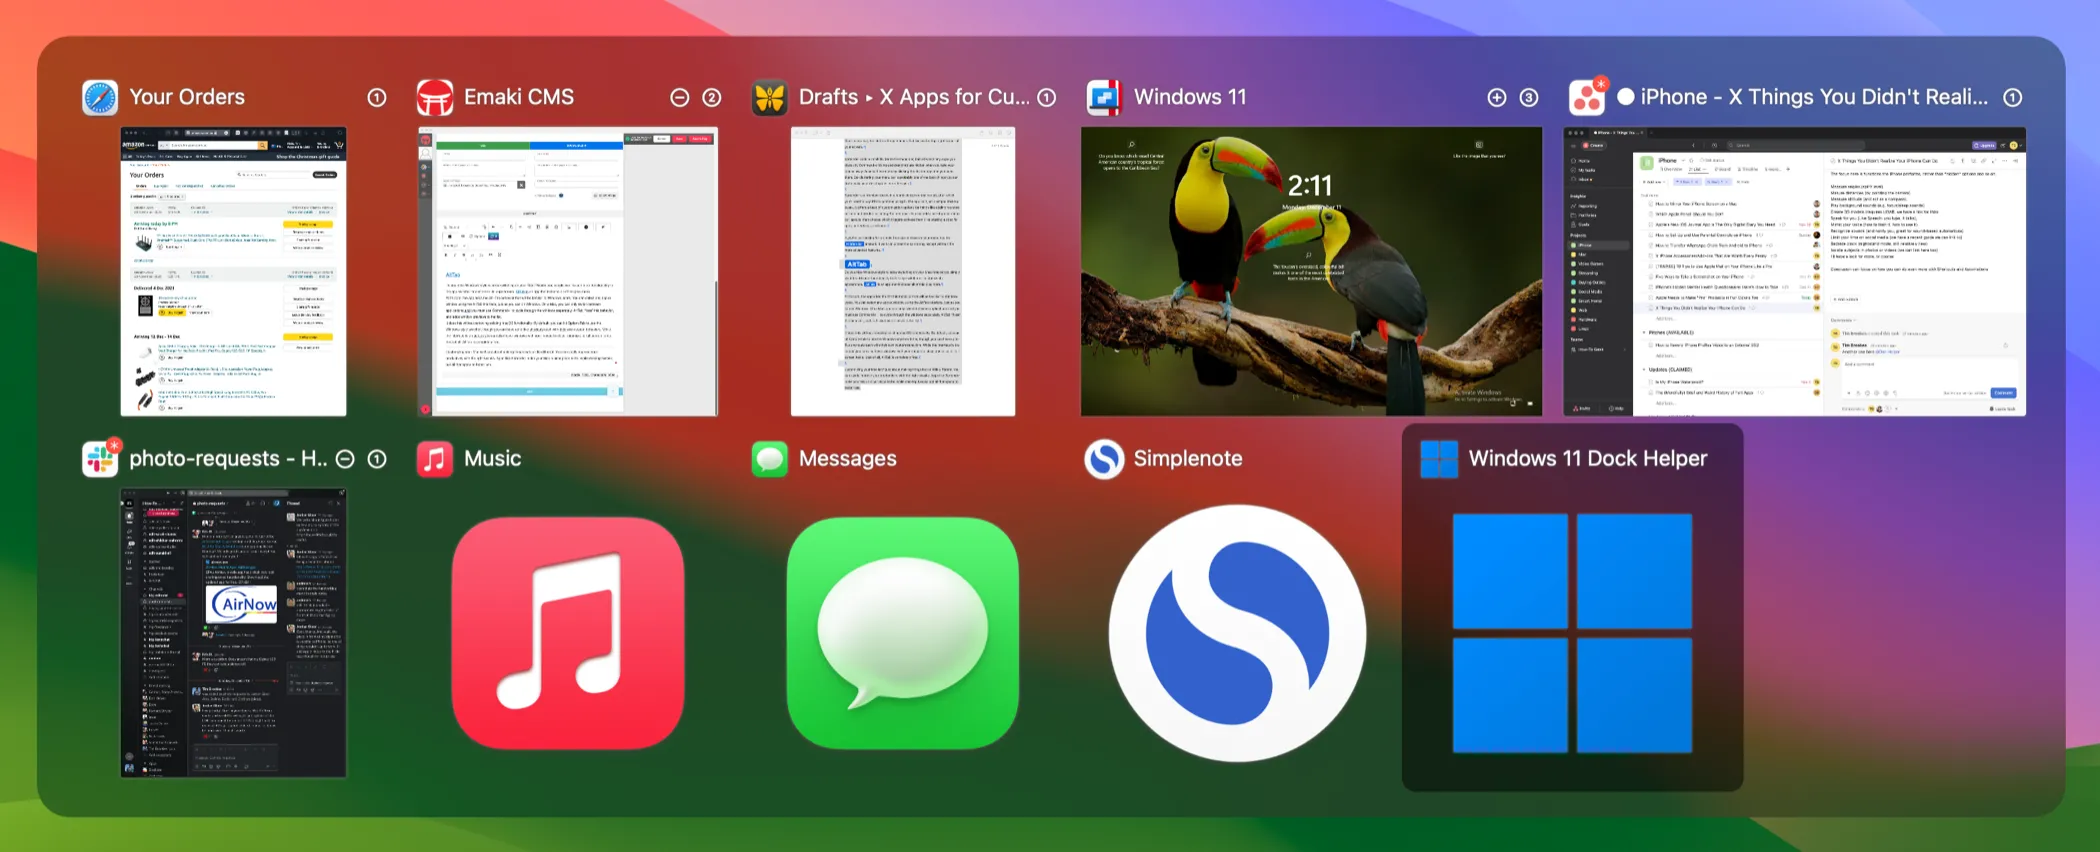2100x852 pixels.
Task: Open the Your Orders Amazon window thumbnail
Action: click(x=234, y=271)
